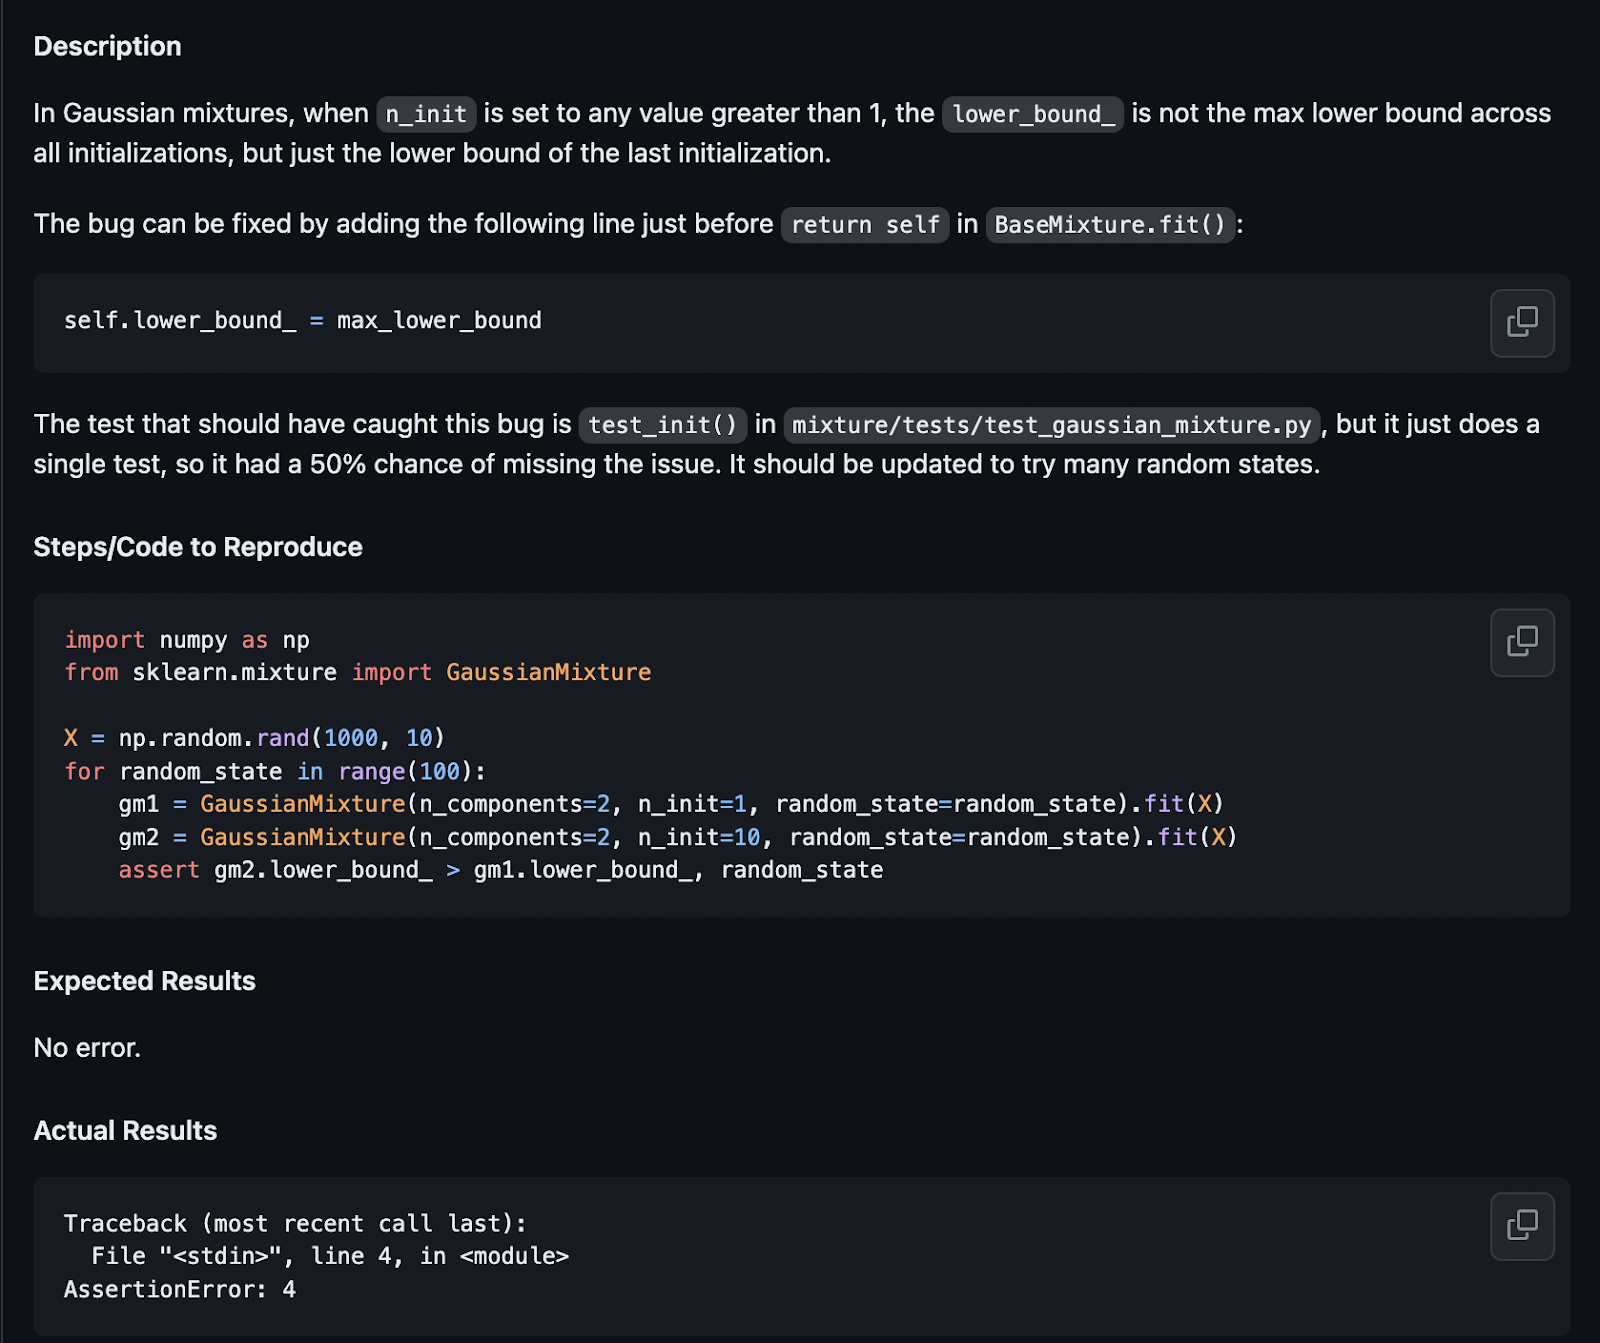
Task: Click the 'AssertionError: 4' line
Action: 180,1289
